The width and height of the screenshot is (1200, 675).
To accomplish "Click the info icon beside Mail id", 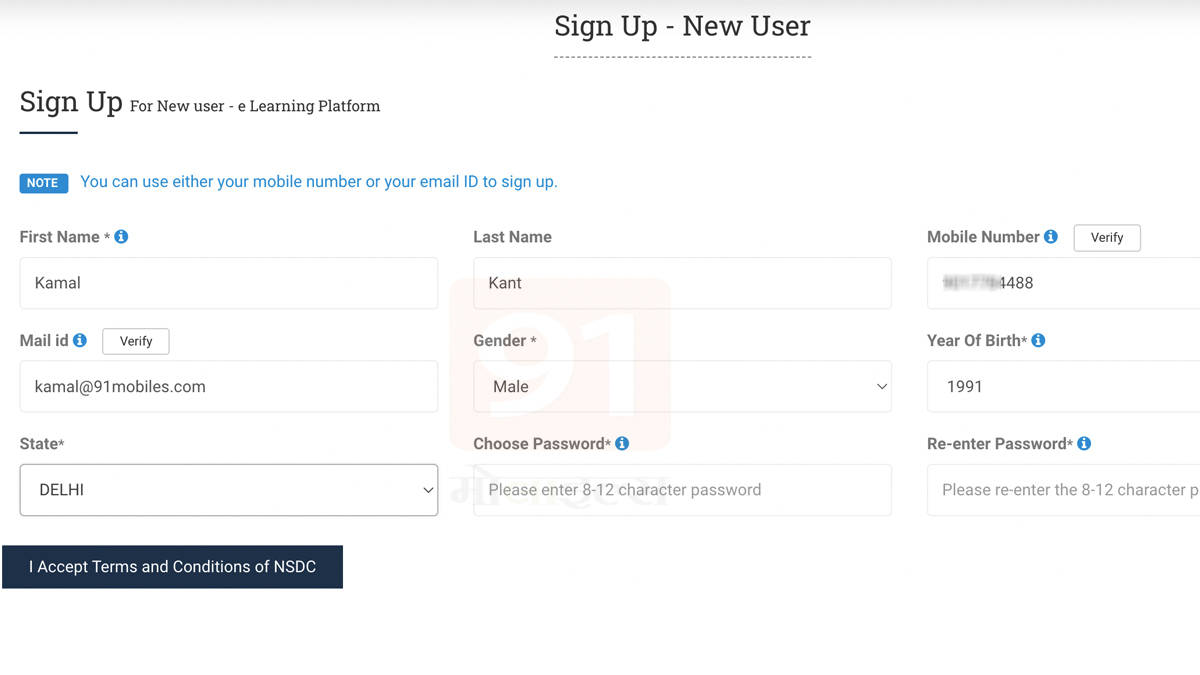I will click(x=80, y=340).
